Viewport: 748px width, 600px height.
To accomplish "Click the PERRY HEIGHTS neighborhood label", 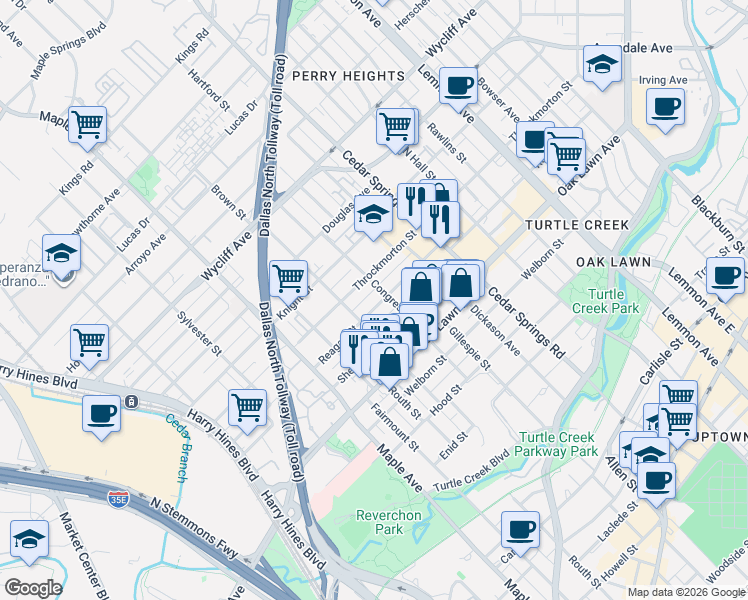I will [348, 76].
